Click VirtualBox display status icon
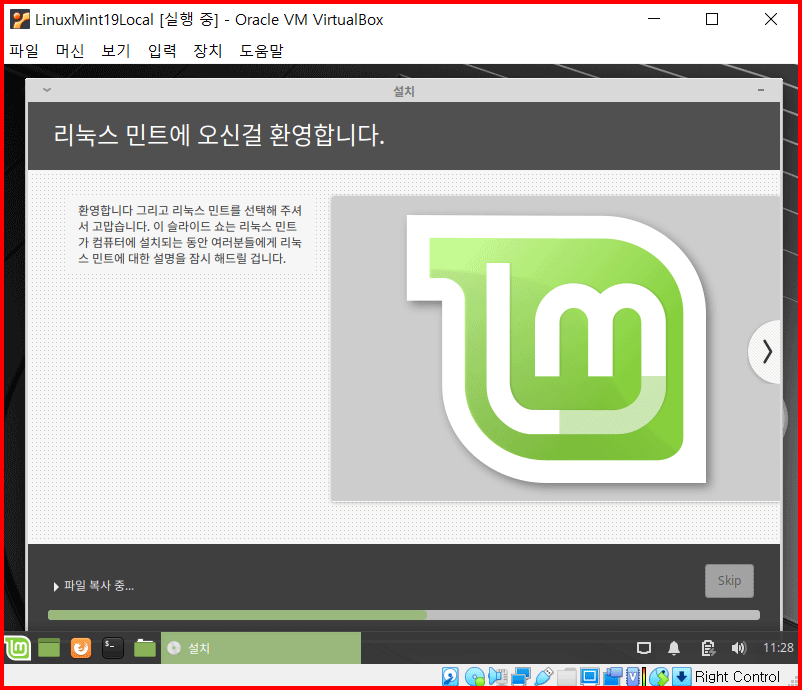The width and height of the screenshot is (802, 690). [589, 677]
